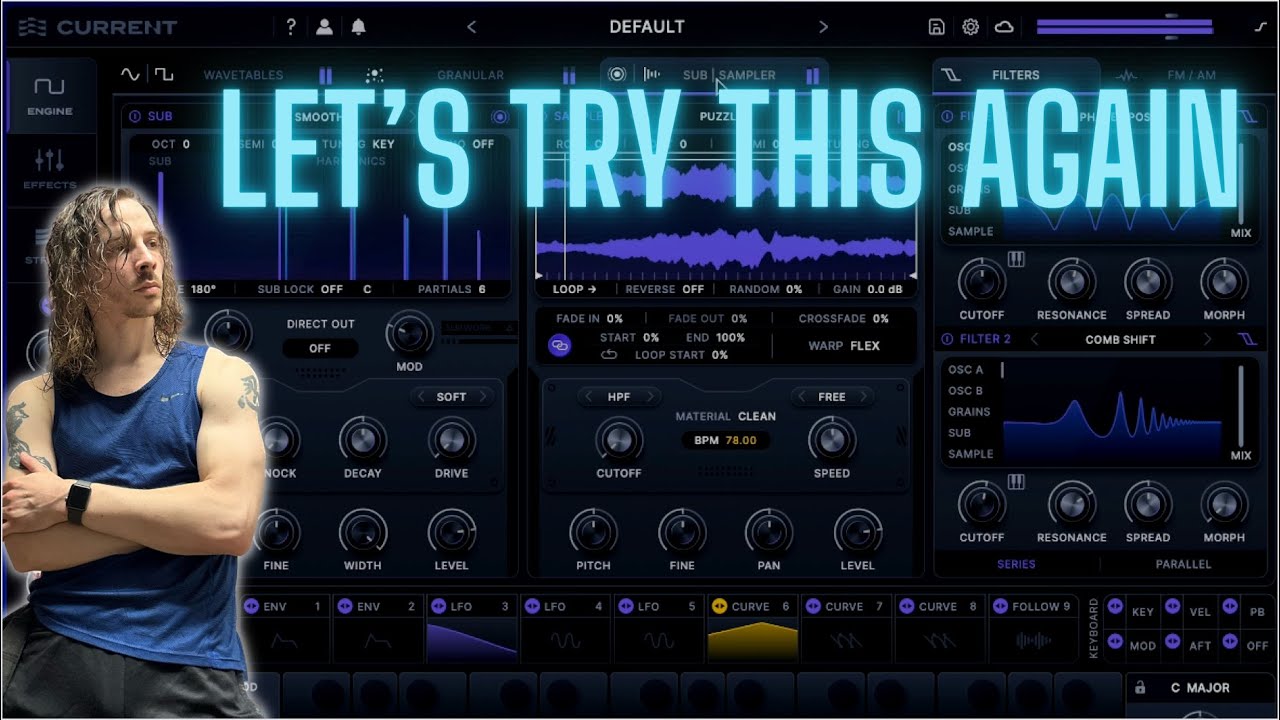Select next filter type right of HPF

[650, 397]
